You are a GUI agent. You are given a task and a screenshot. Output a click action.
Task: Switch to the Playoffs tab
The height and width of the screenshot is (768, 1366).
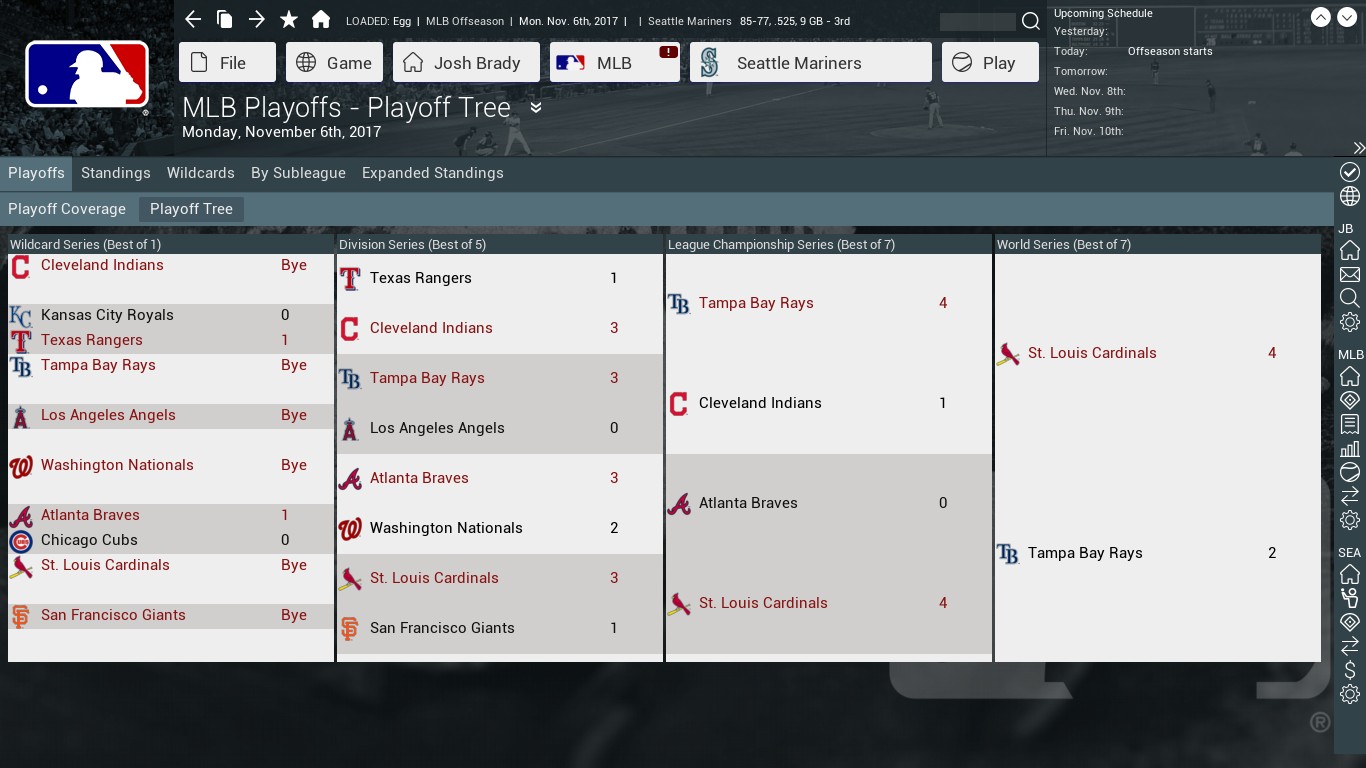[36, 173]
